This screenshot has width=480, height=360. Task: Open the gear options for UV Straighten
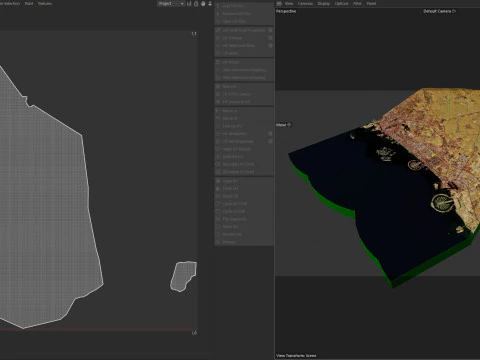[x=270, y=134]
